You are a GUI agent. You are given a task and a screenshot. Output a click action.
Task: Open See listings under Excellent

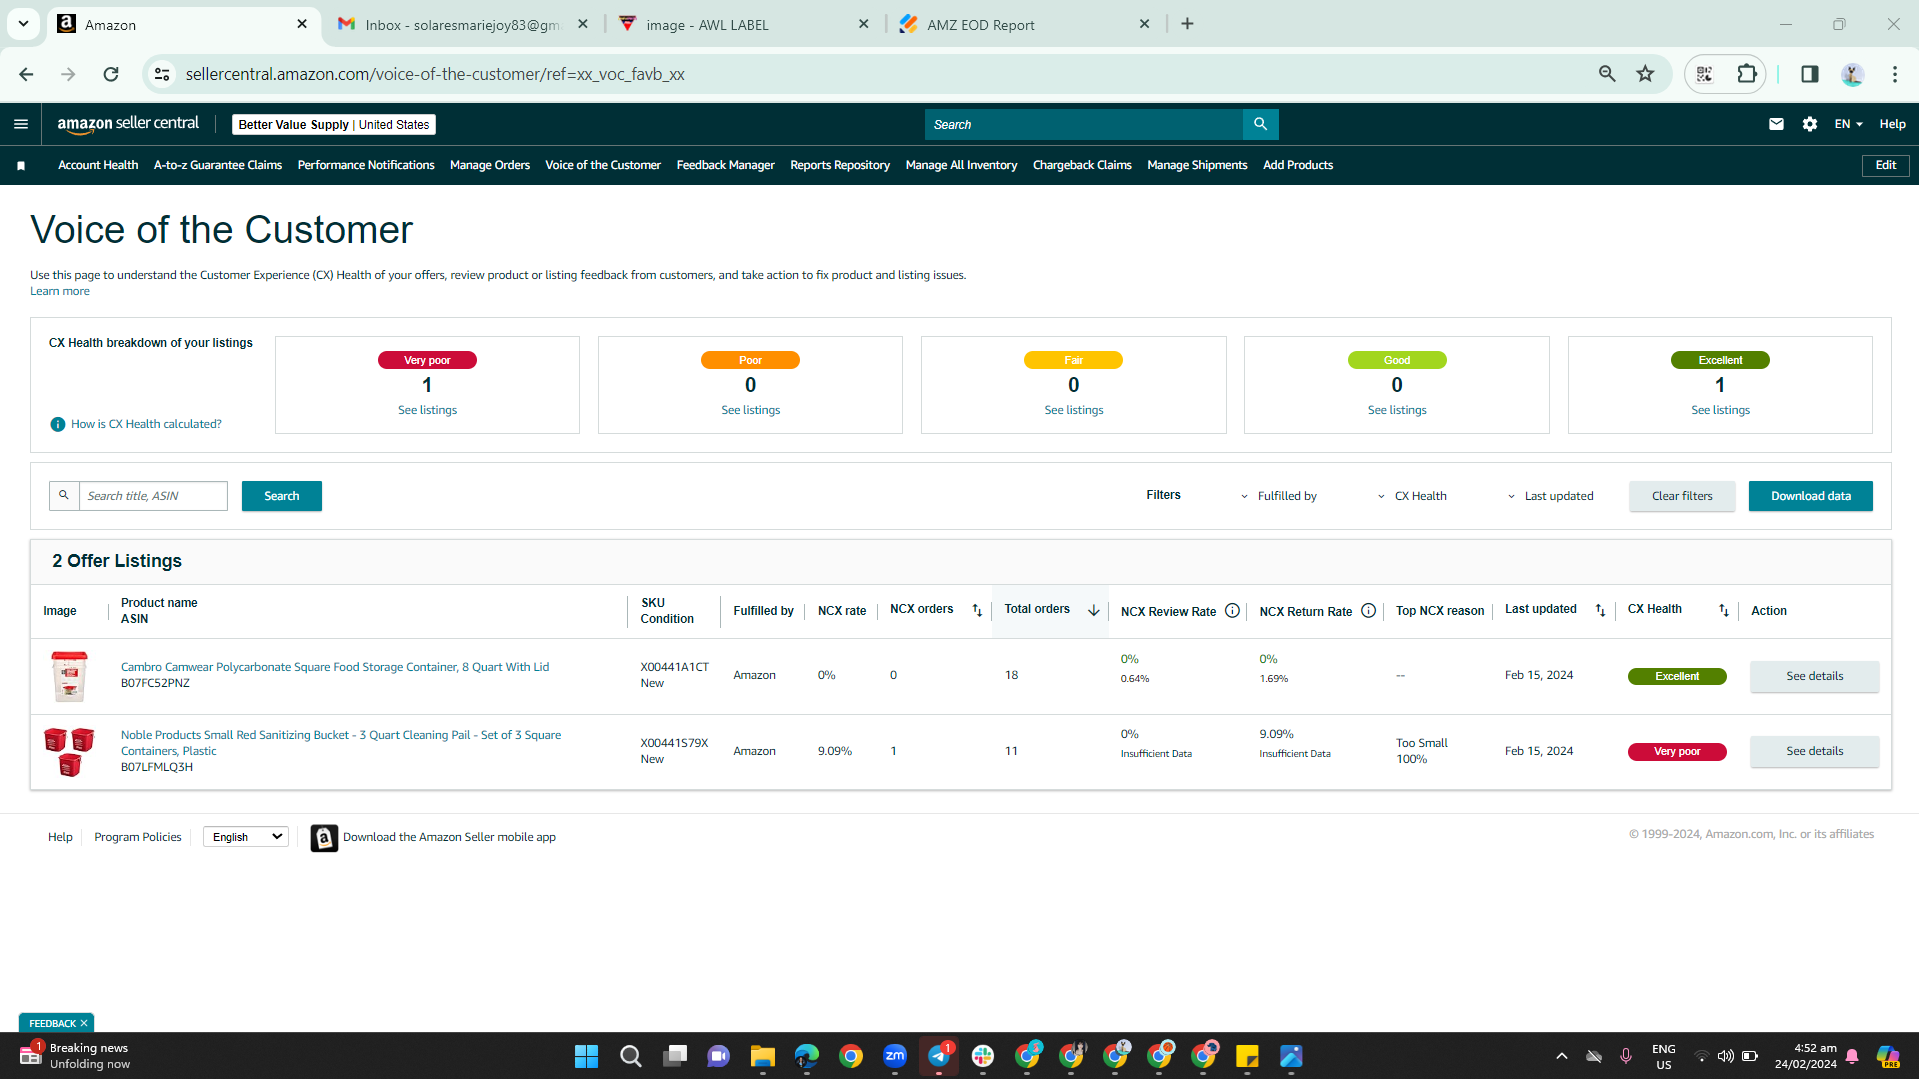1720,410
